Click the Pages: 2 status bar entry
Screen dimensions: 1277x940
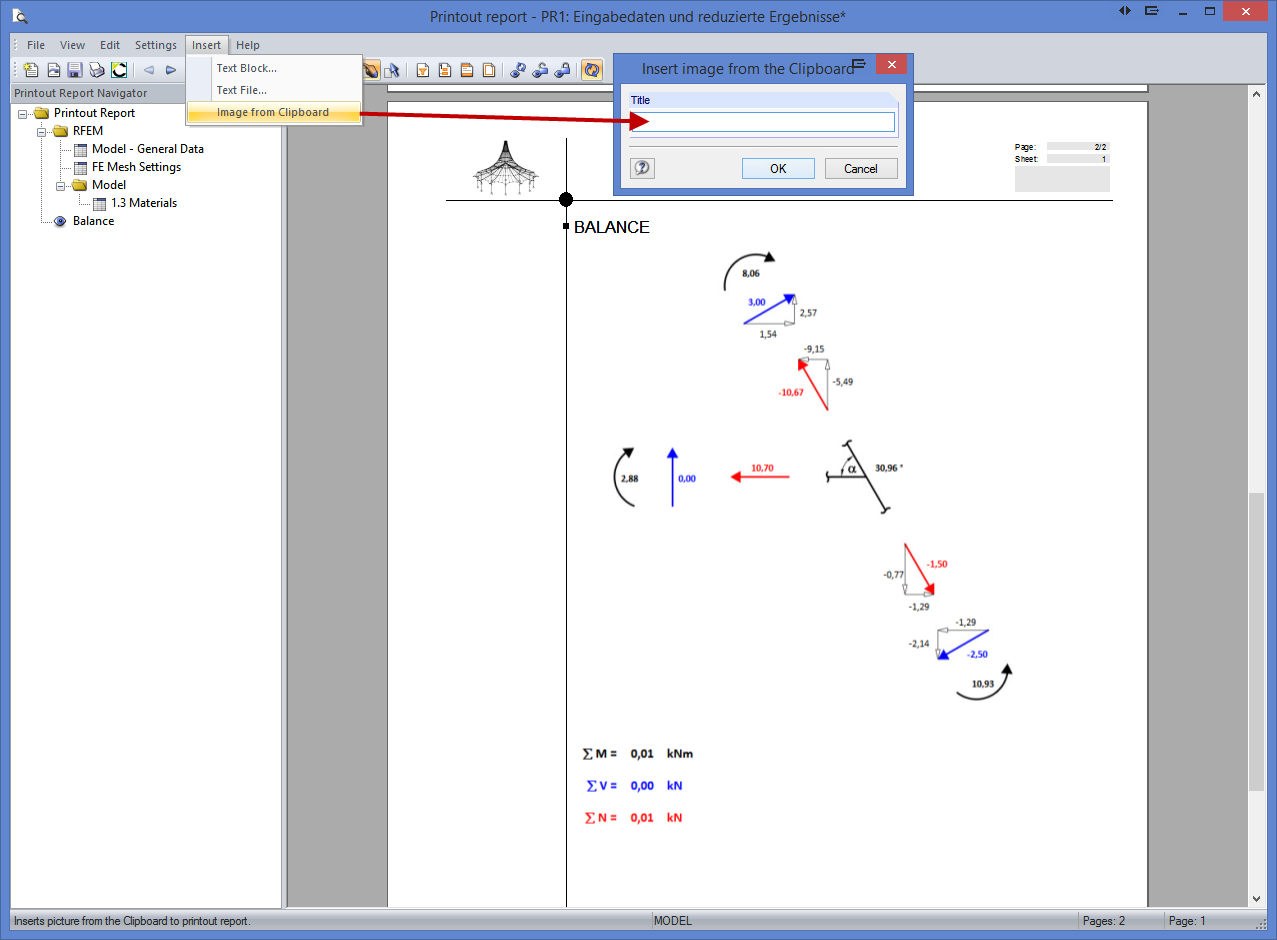coord(1104,921)
